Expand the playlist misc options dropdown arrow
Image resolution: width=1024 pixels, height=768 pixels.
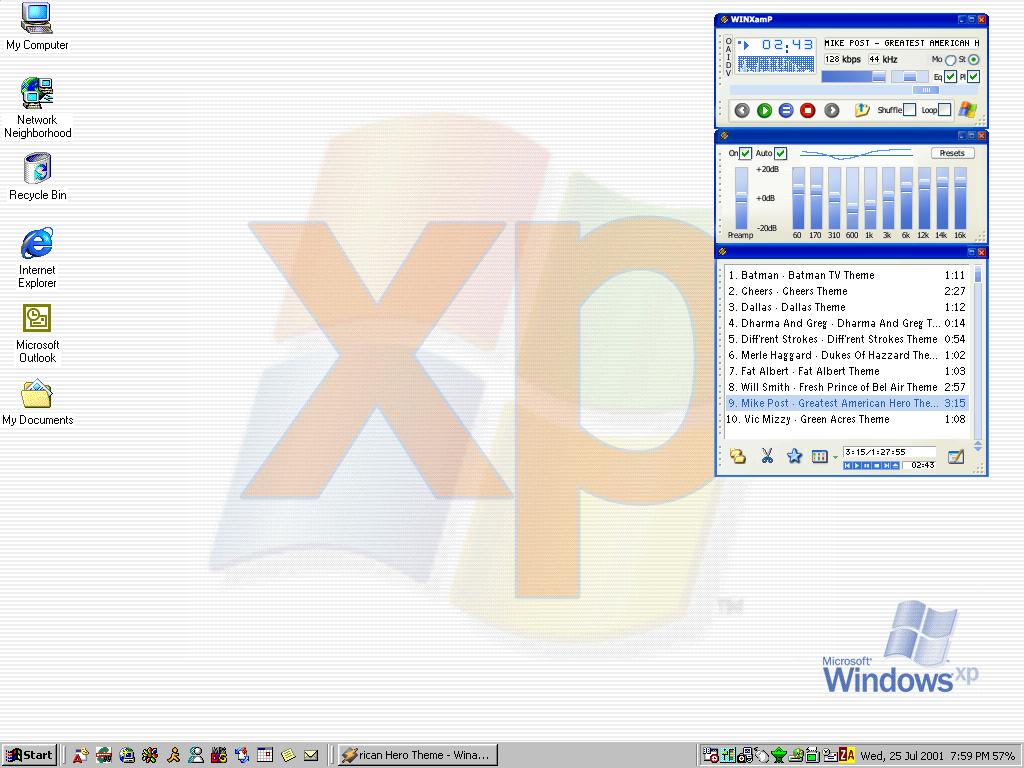[835, 458]
